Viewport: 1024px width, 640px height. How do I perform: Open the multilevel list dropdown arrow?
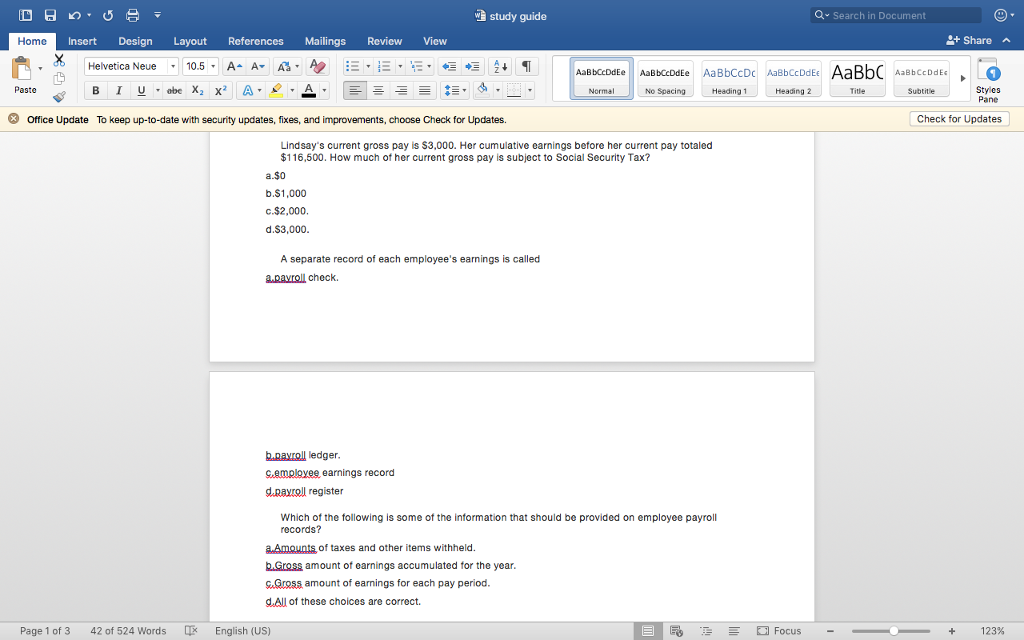429,66
